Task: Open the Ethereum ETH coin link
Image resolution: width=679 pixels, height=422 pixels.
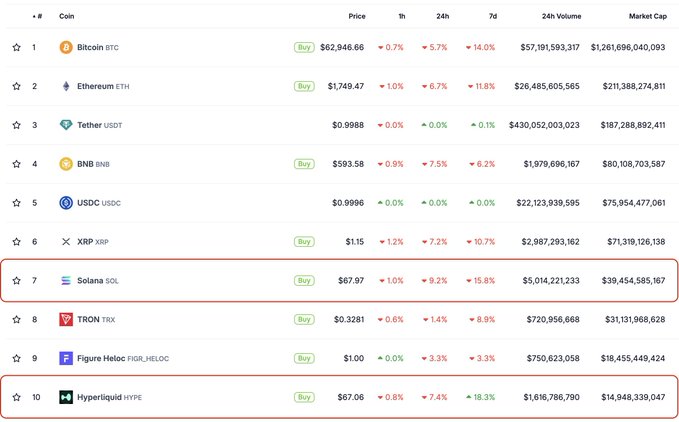Action: pos(103,86)
